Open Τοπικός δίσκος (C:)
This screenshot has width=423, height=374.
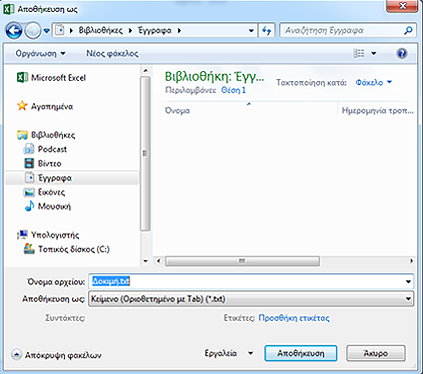click(x=73, y=249)
